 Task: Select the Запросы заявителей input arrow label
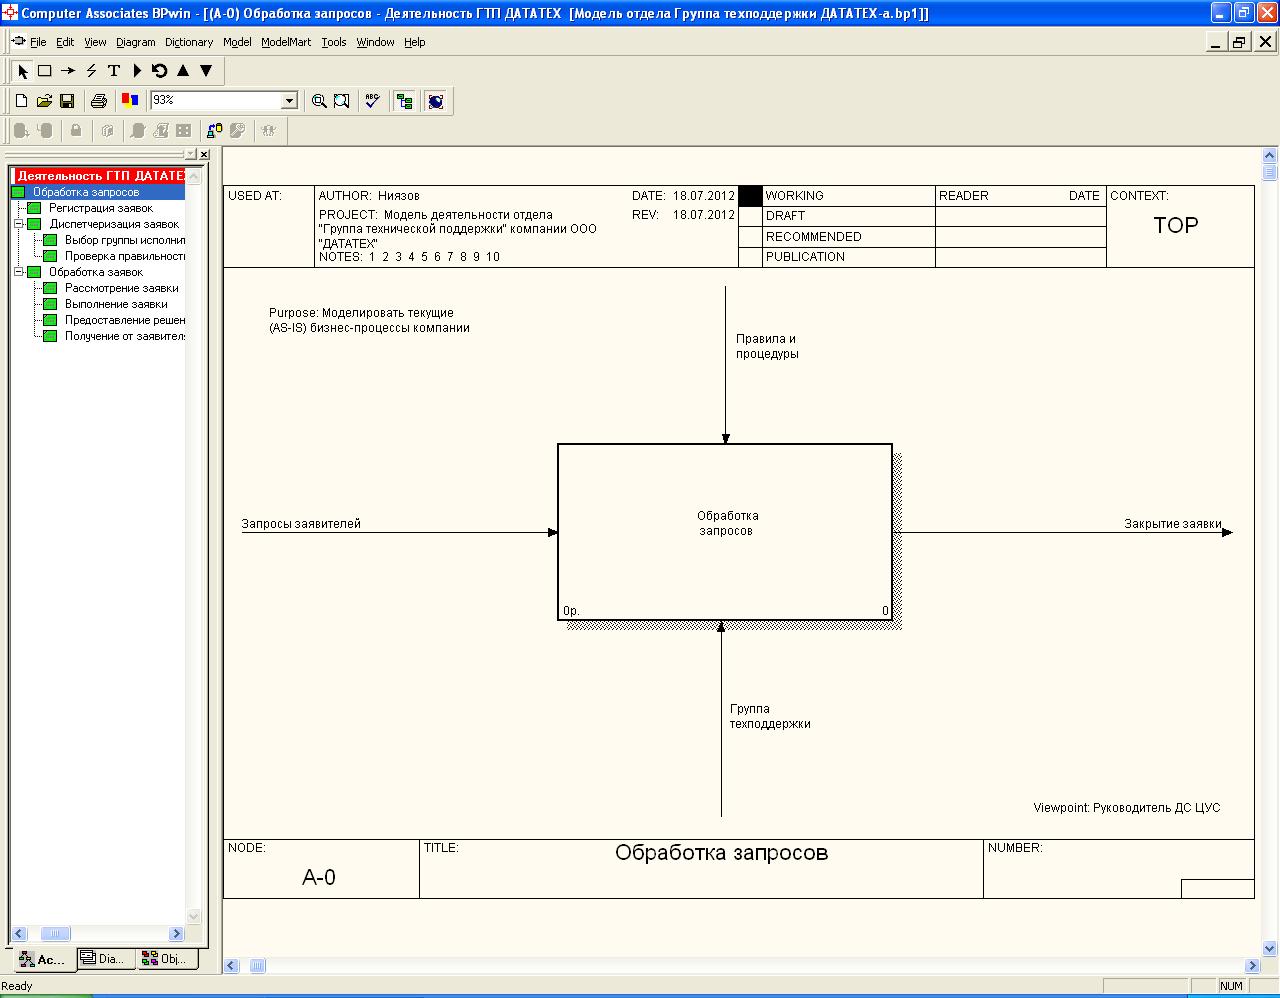(x=301, y=524)
